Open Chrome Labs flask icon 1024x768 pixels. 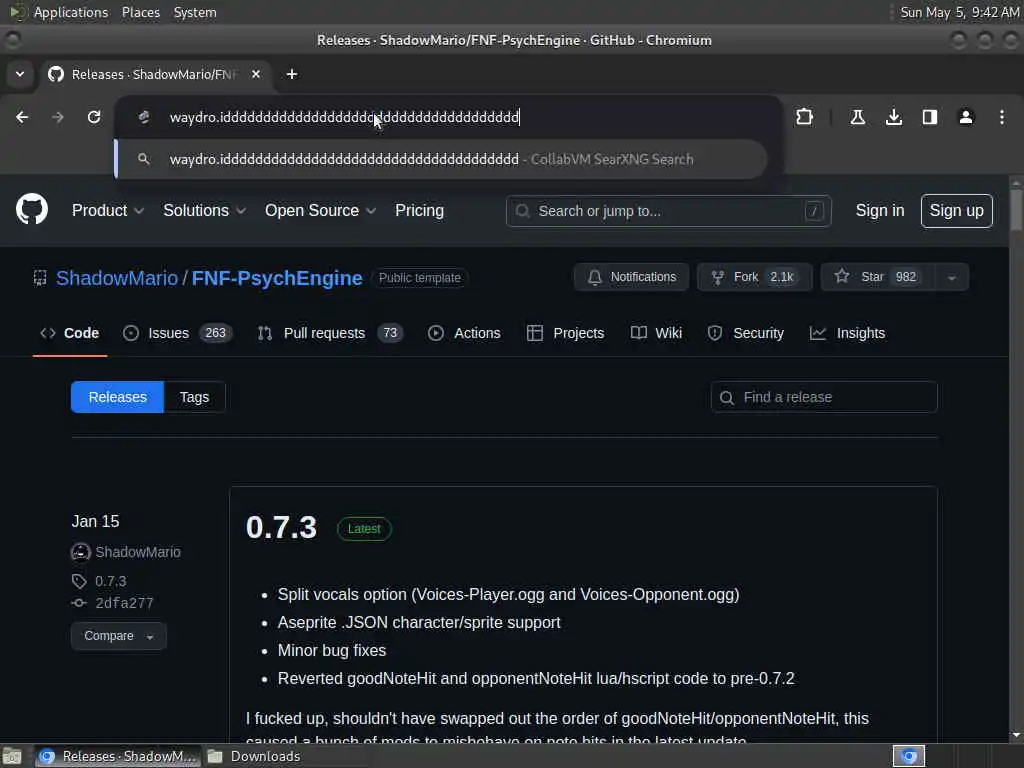tap(858, 117)
